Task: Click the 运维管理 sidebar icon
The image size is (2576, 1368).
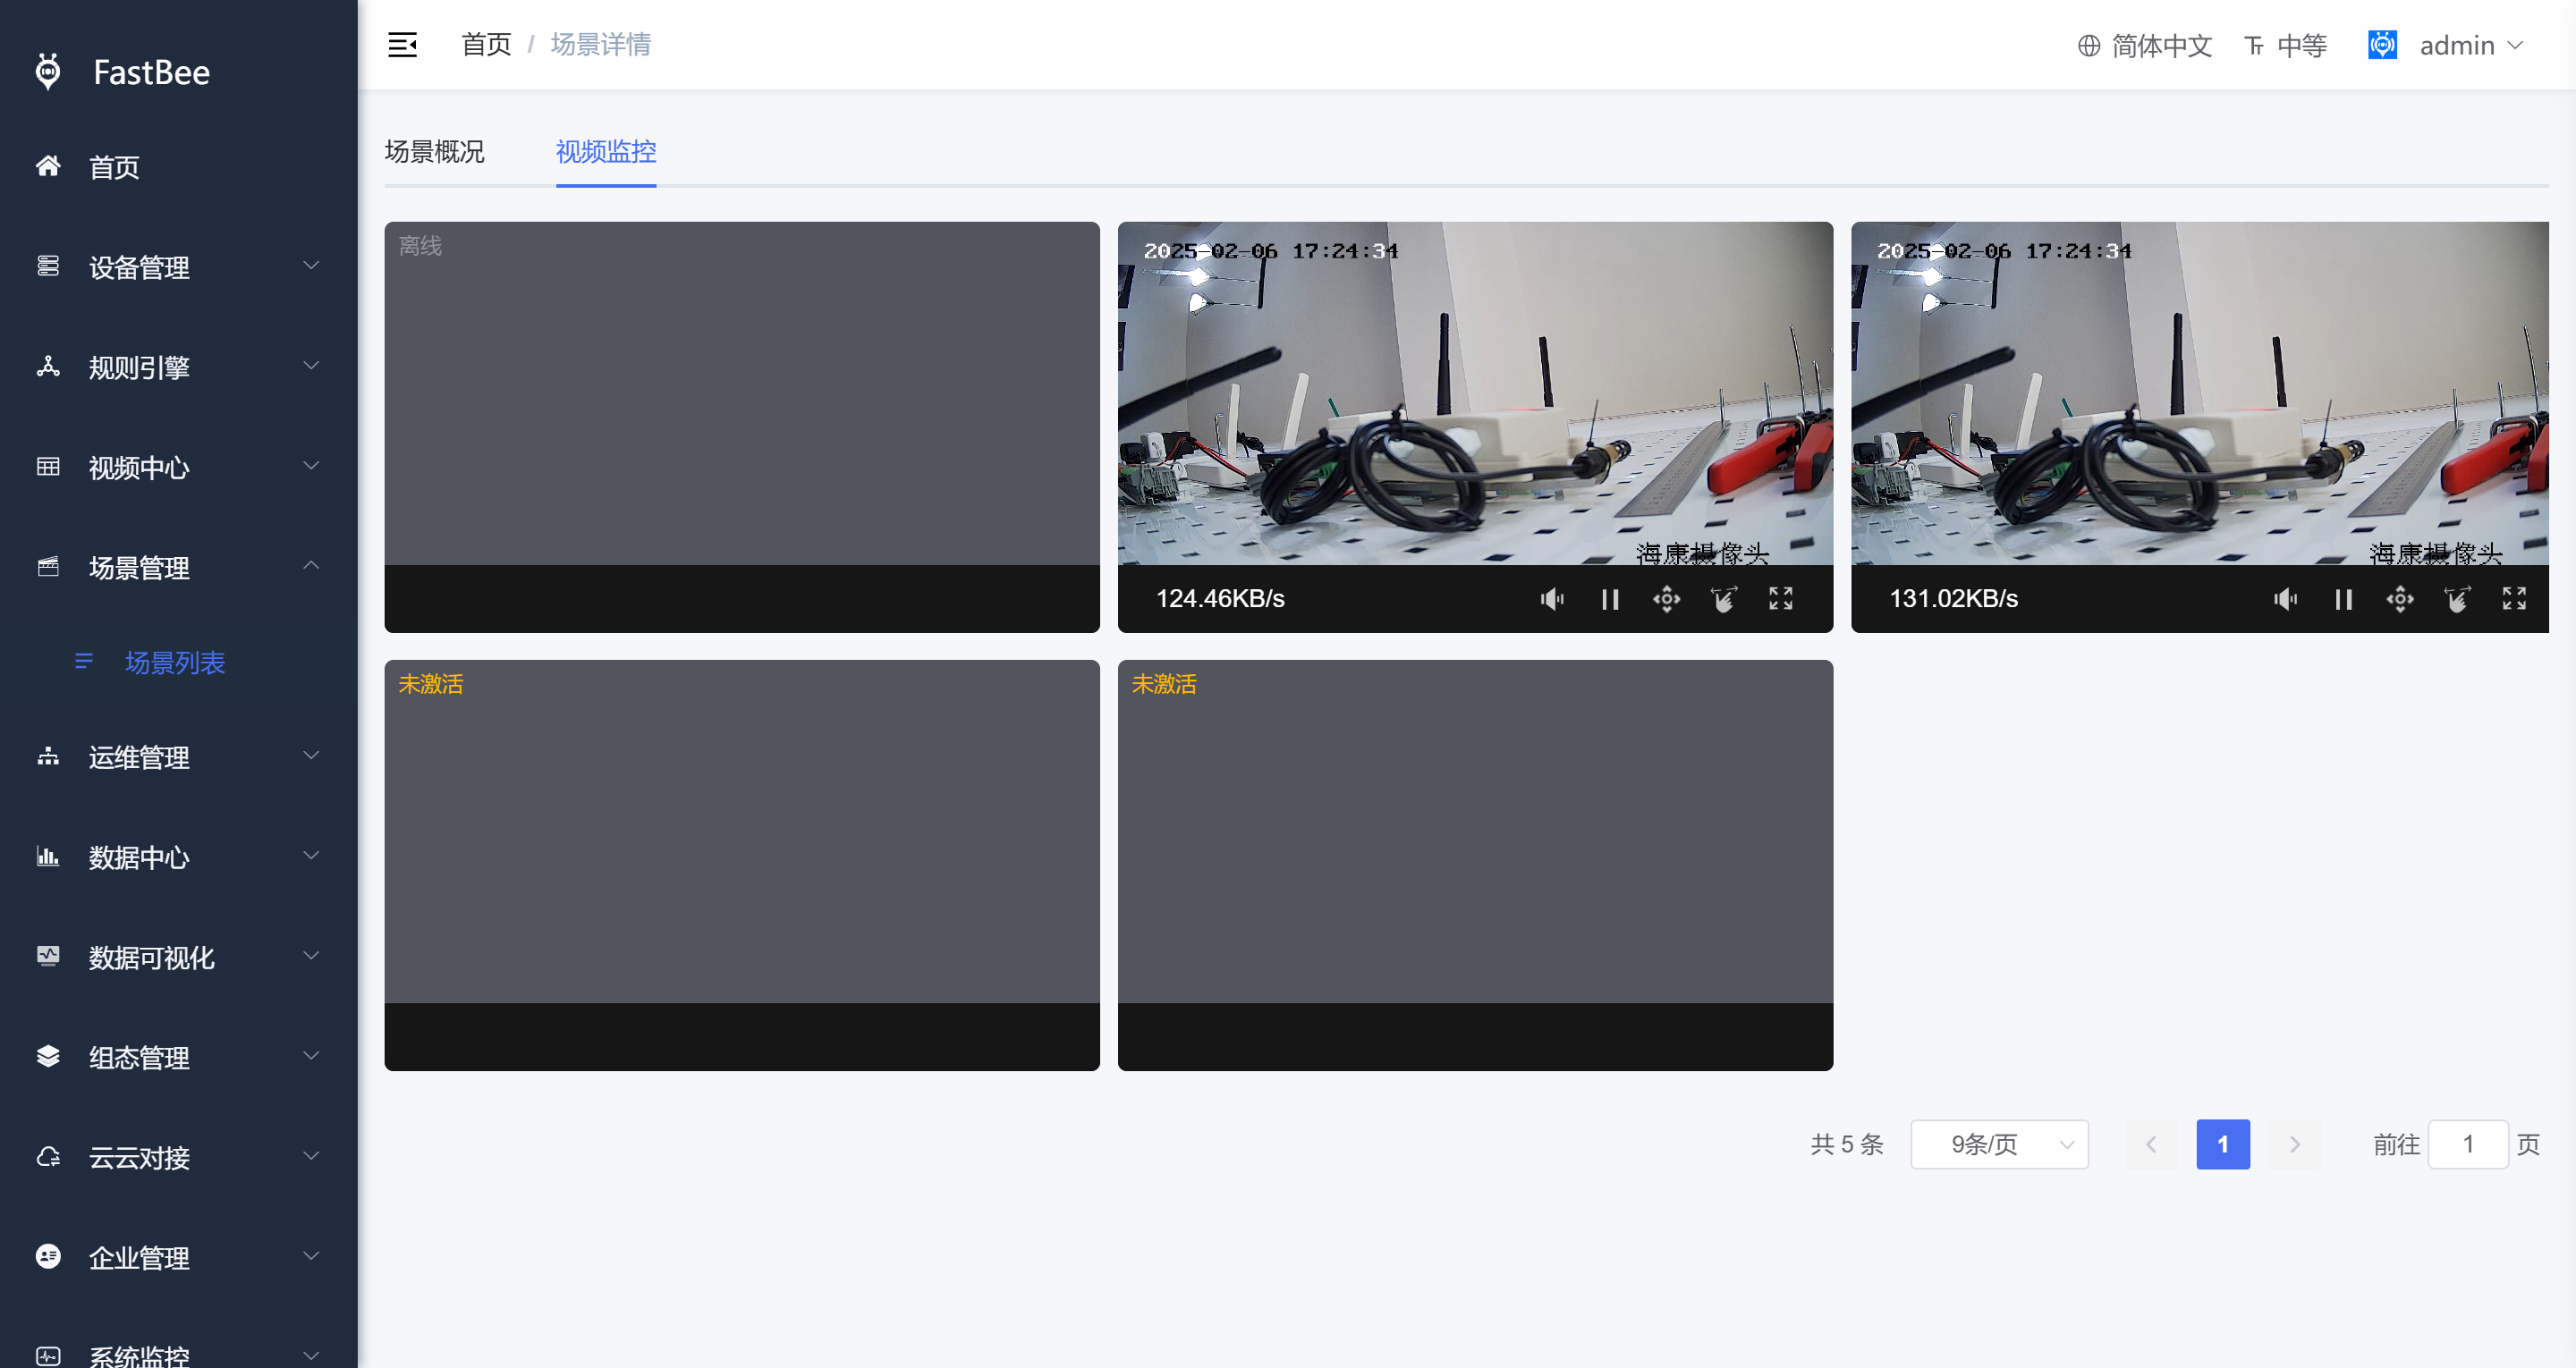Action: click(48, 756)
